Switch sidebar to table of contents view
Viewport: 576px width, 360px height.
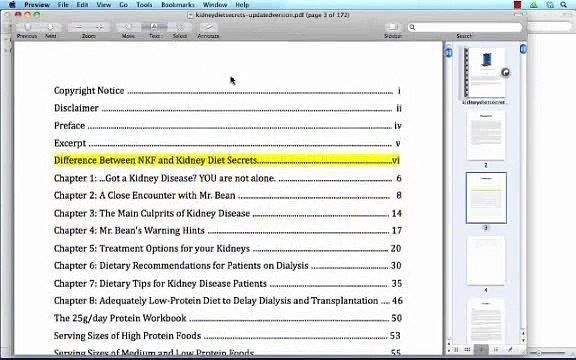(496, 349)
